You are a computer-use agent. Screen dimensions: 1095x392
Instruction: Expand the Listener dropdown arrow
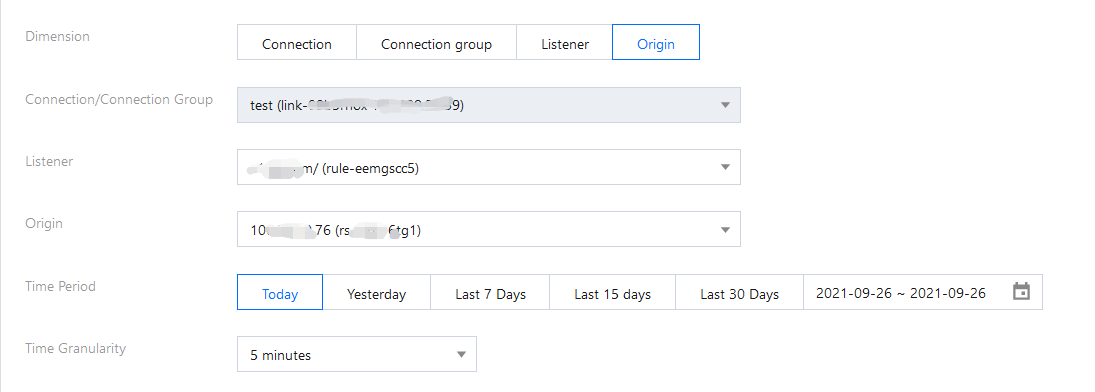725,168
